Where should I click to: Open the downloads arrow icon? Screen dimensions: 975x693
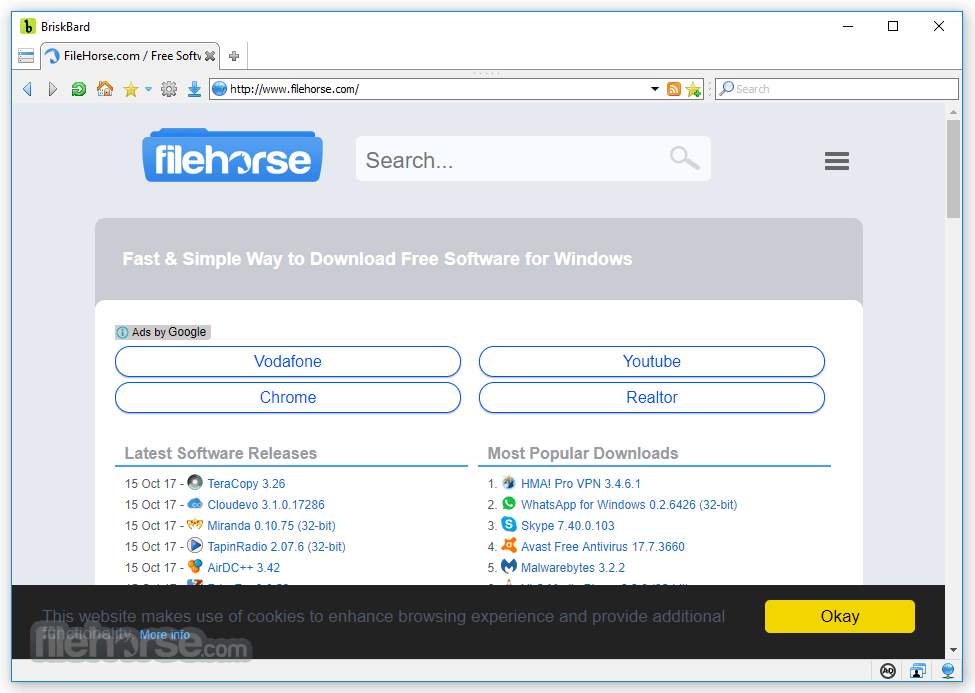coord(195,89)
